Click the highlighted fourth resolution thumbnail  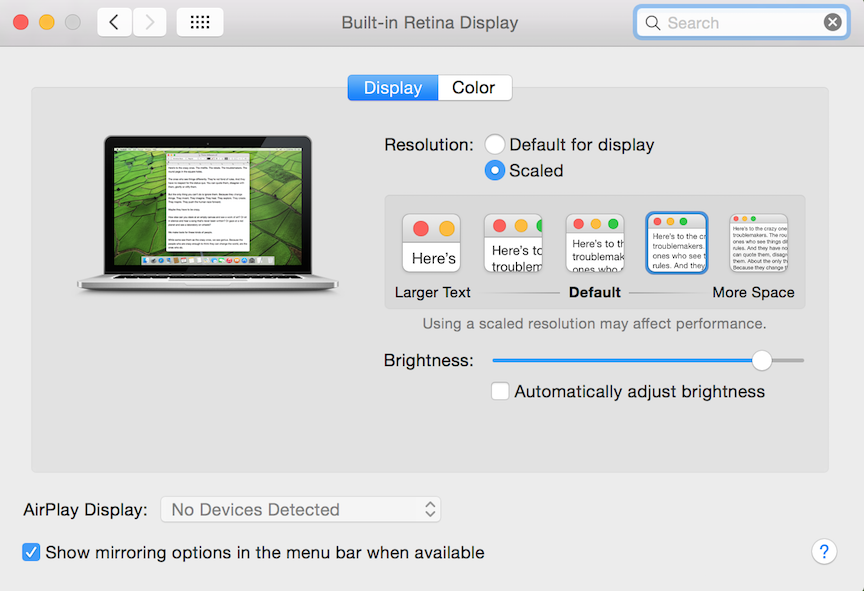pos(677,243)
